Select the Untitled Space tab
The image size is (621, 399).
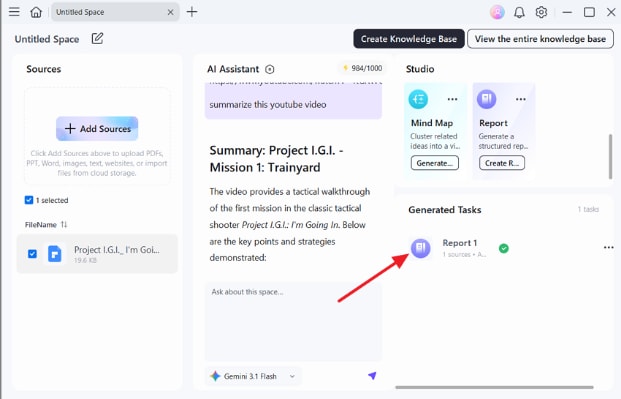click(x=115, y=12)
